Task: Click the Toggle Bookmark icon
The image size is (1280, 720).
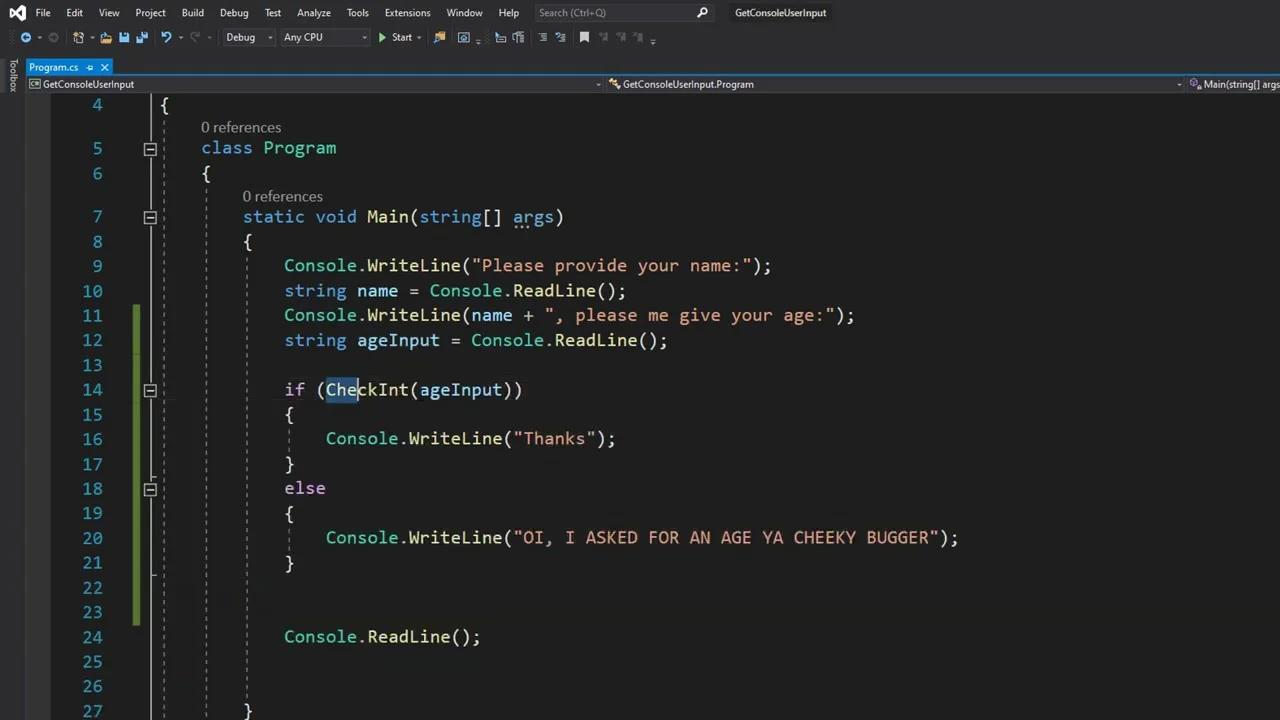Action: 585,37
